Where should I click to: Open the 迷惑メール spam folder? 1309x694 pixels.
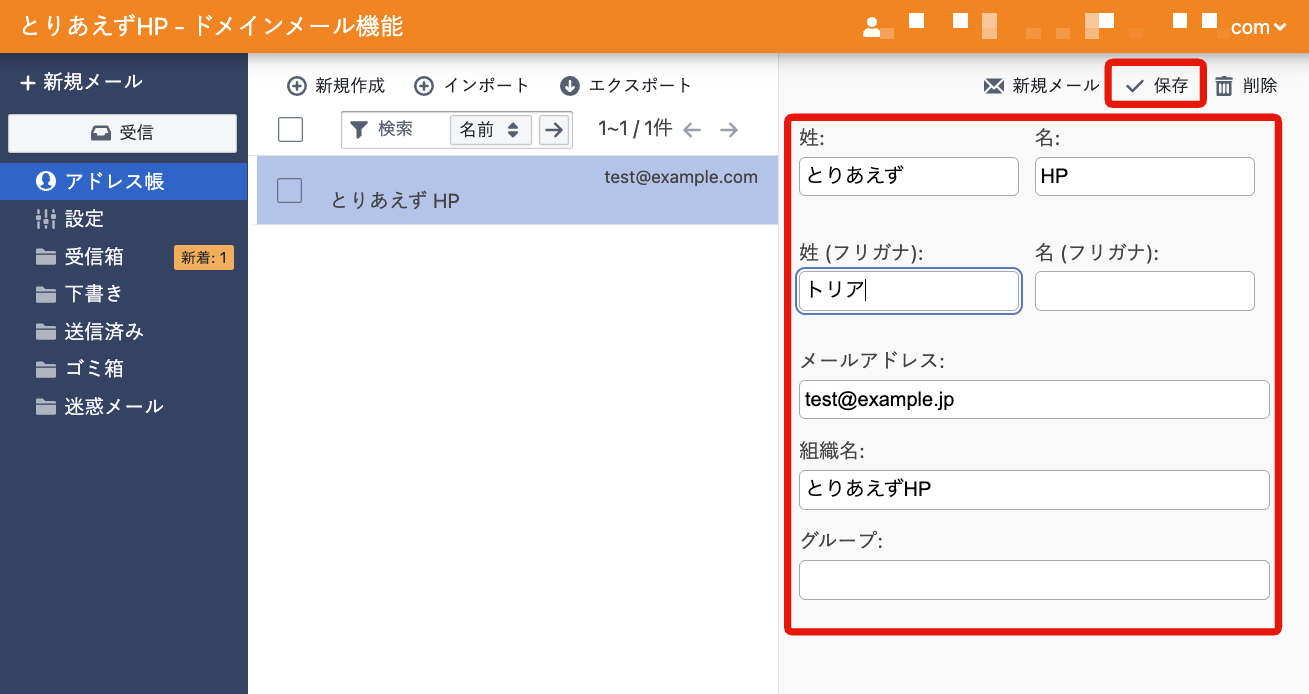coord(113,406)
